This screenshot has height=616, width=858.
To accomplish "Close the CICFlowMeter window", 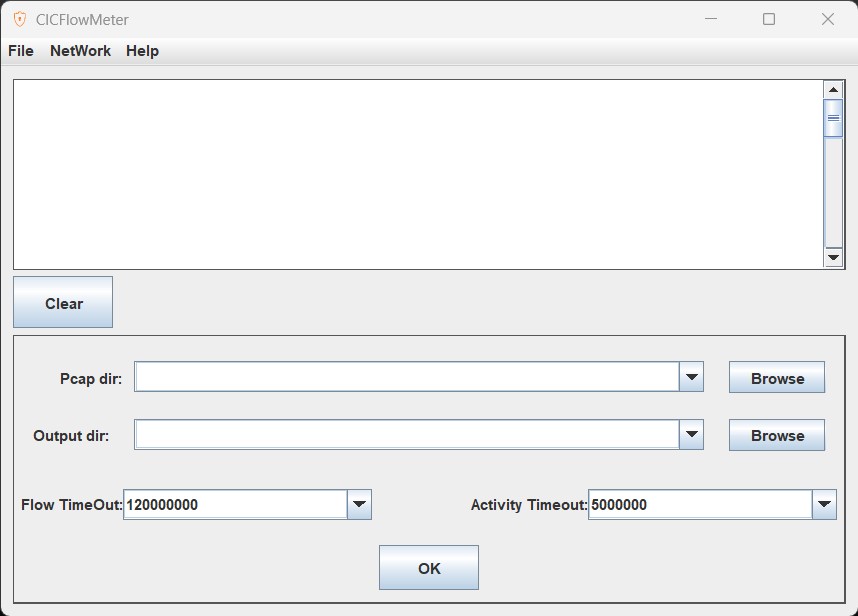I will (828, 19).
